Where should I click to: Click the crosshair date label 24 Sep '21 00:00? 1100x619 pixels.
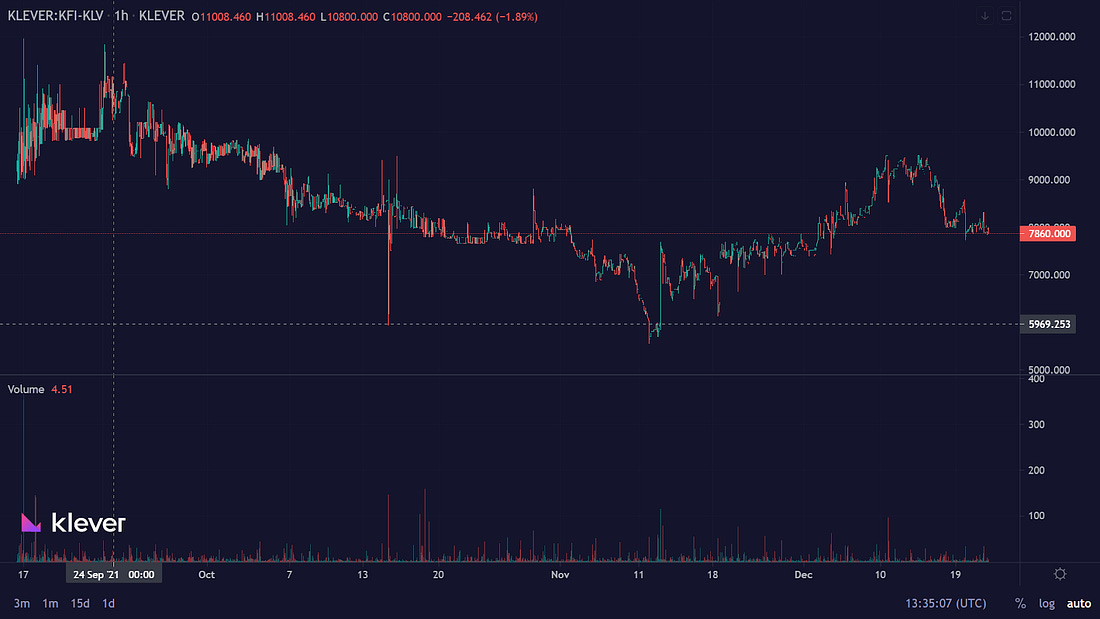114,575
